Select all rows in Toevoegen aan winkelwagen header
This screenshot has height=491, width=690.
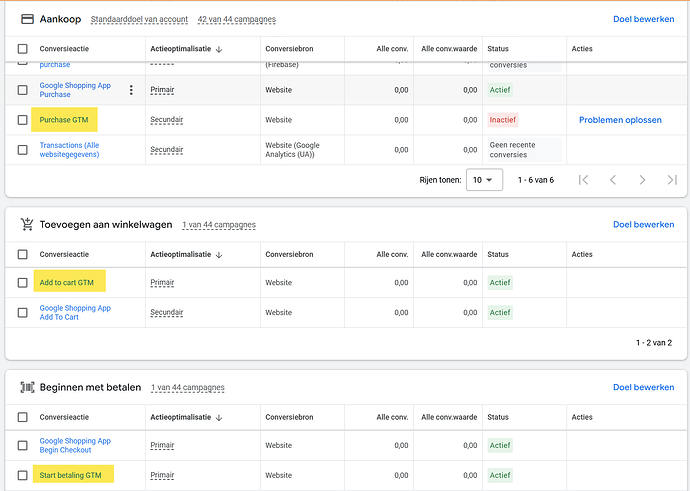pos(22,254)
